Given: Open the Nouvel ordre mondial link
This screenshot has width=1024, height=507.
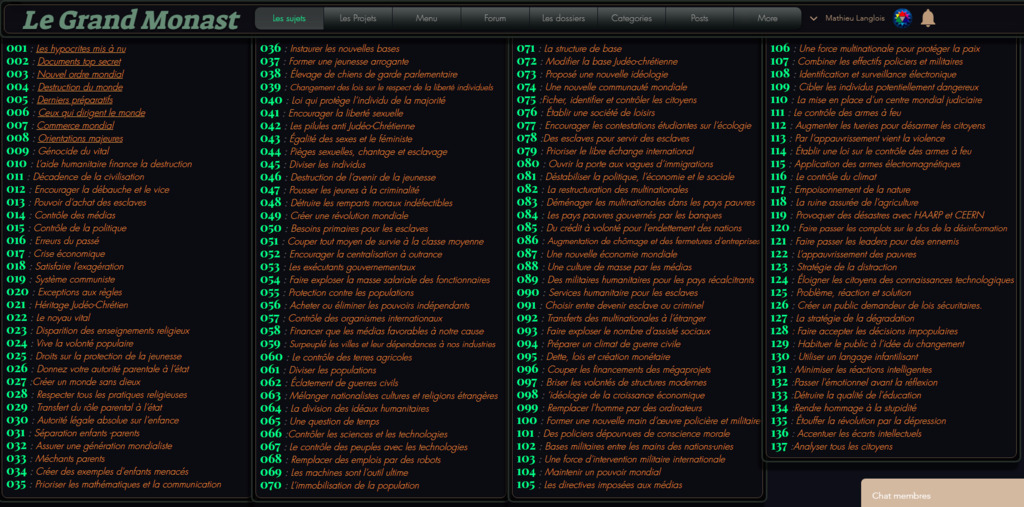Looking at the screenshot, I should click(80, 74).
